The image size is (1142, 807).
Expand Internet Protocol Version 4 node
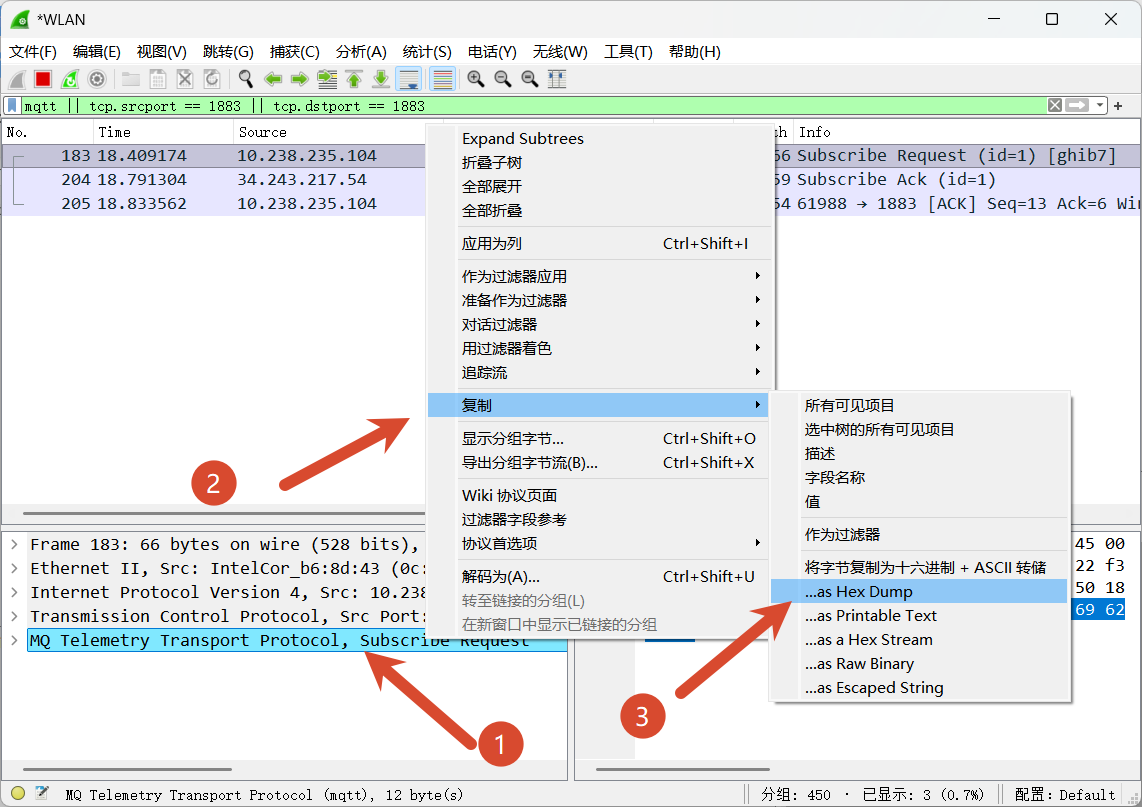pyautogui.click(x=15, y=592)
